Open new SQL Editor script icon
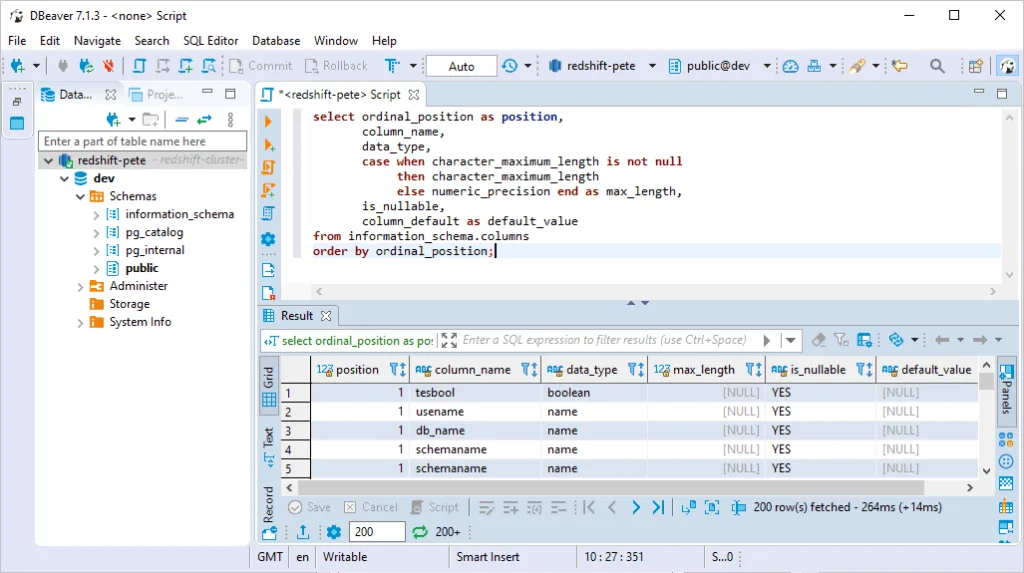 click(x=139, y=66)
